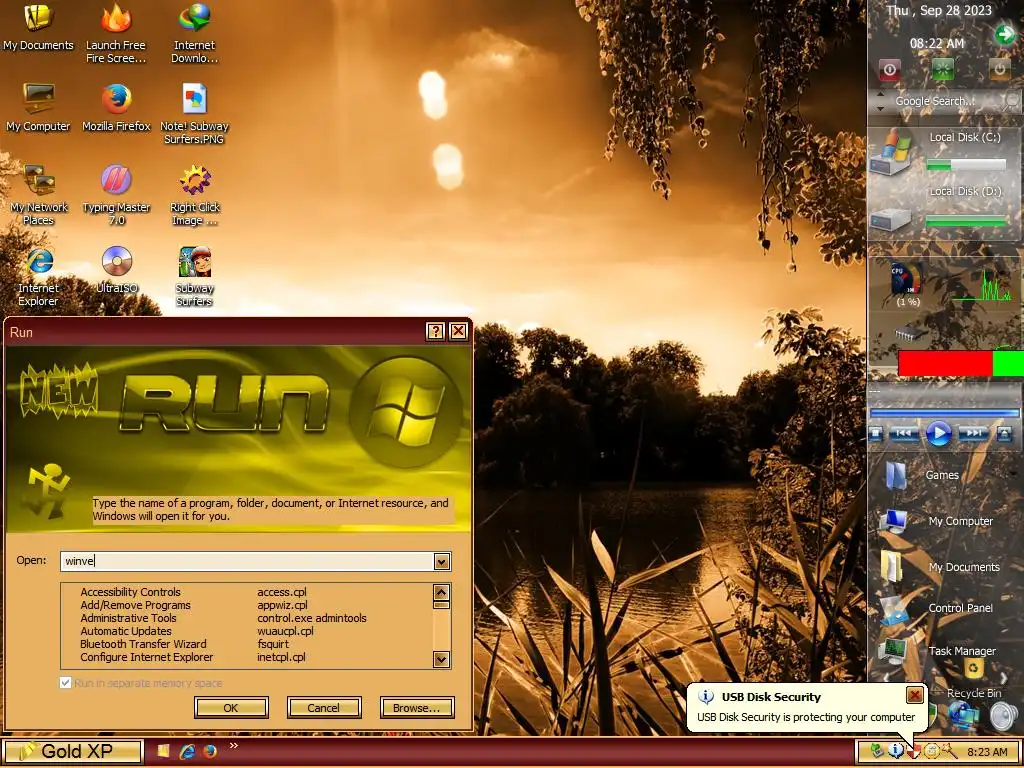Click the magic wand tray icon
Image resolution: width=1024 pixels, height=768 pixels.
tap(949, 752)
